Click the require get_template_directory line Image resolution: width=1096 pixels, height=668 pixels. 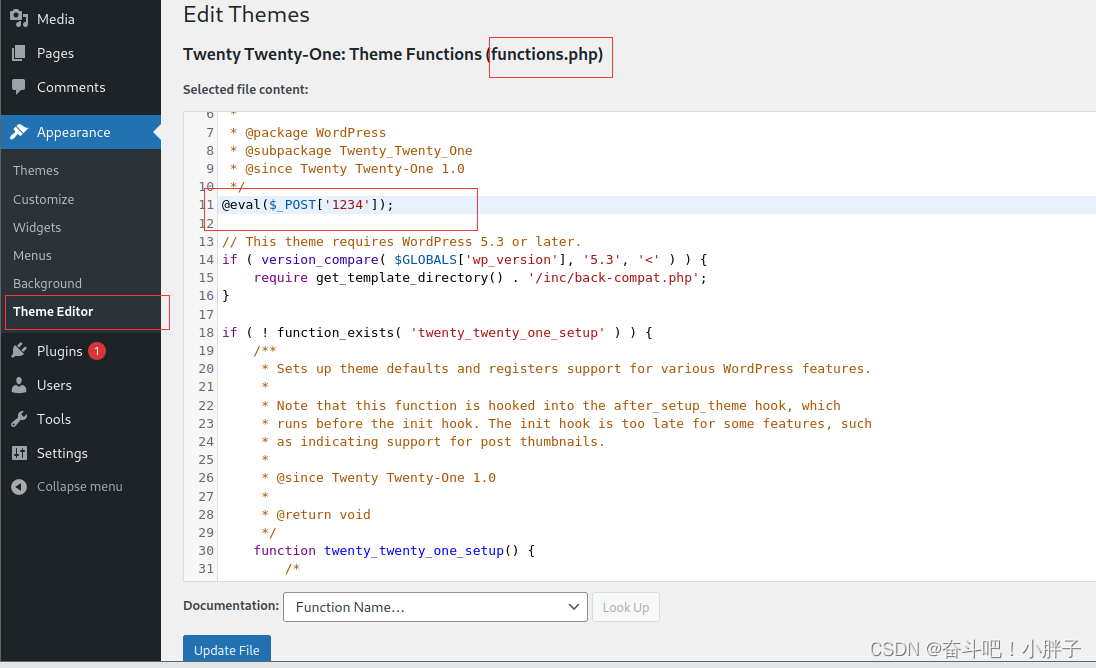(480, 278)
